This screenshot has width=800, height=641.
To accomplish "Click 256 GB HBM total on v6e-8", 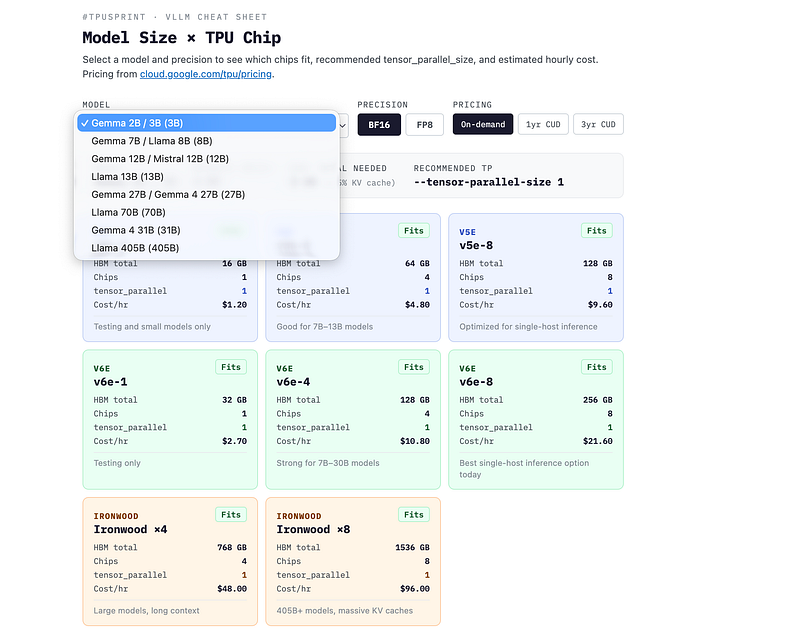I will (x=597, y=400).
